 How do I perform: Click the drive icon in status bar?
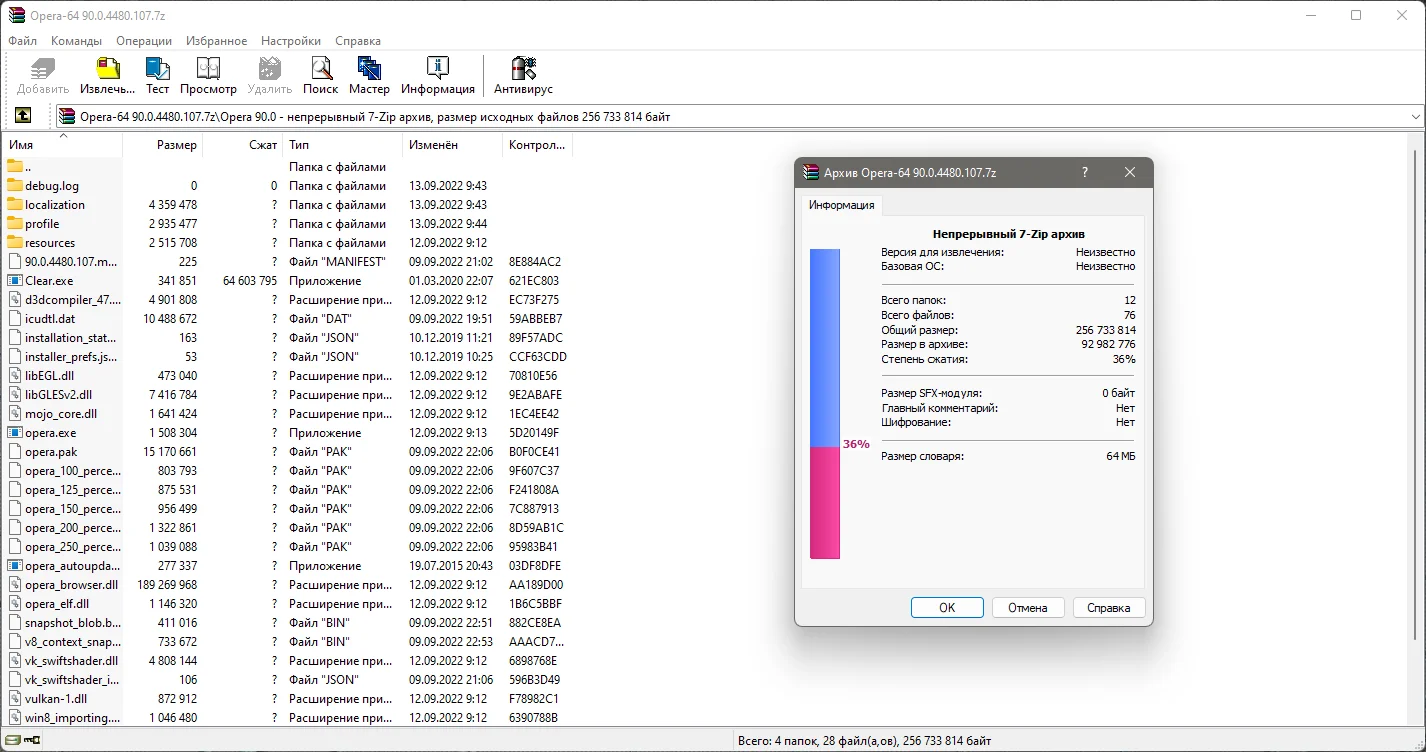tap(11, 741)
